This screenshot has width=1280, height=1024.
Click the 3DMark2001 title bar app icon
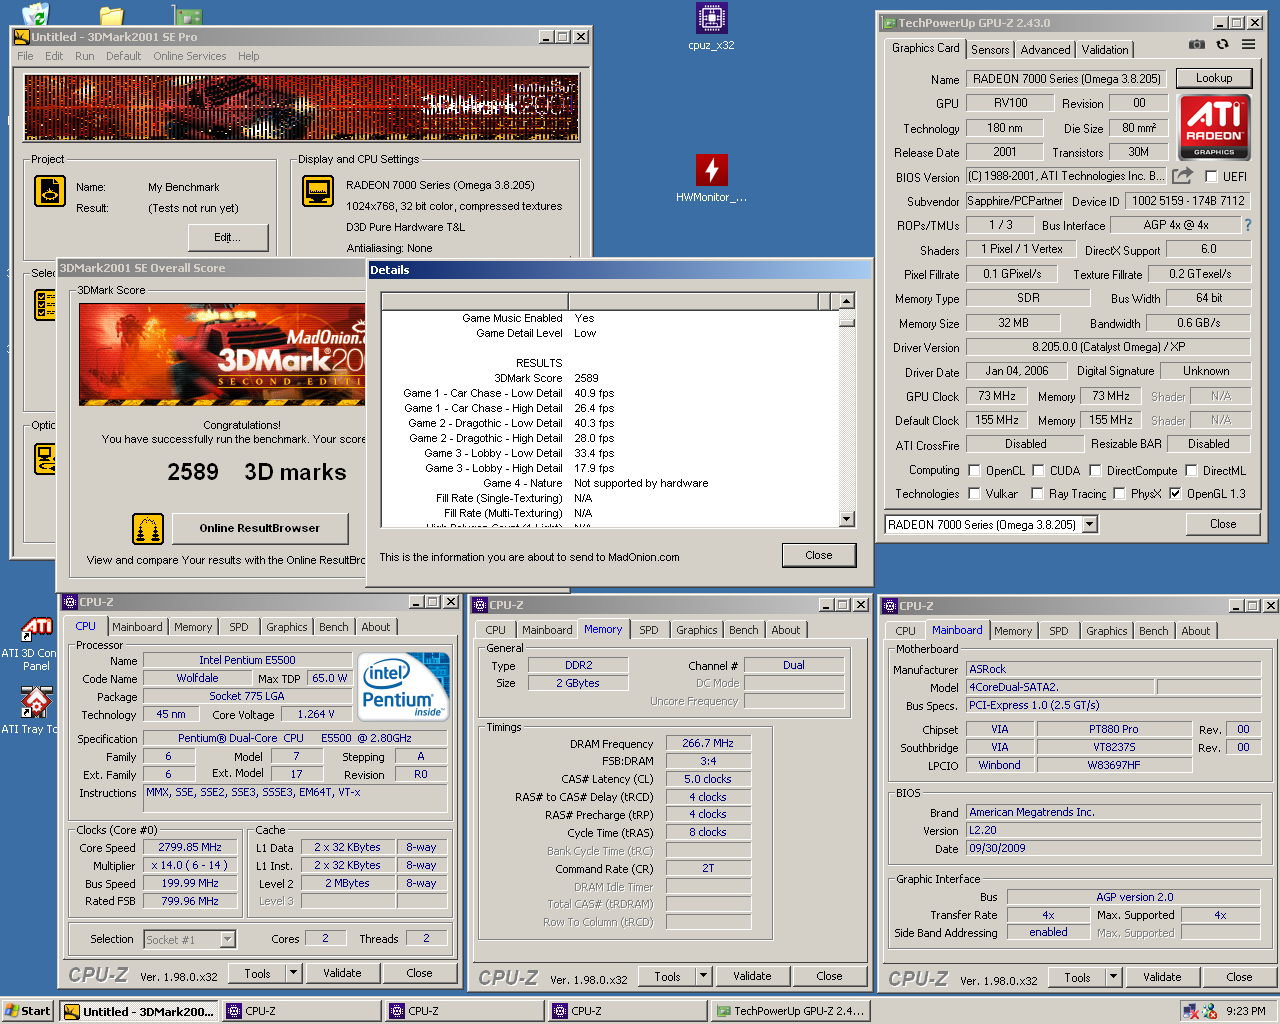(x=21, y=37)
